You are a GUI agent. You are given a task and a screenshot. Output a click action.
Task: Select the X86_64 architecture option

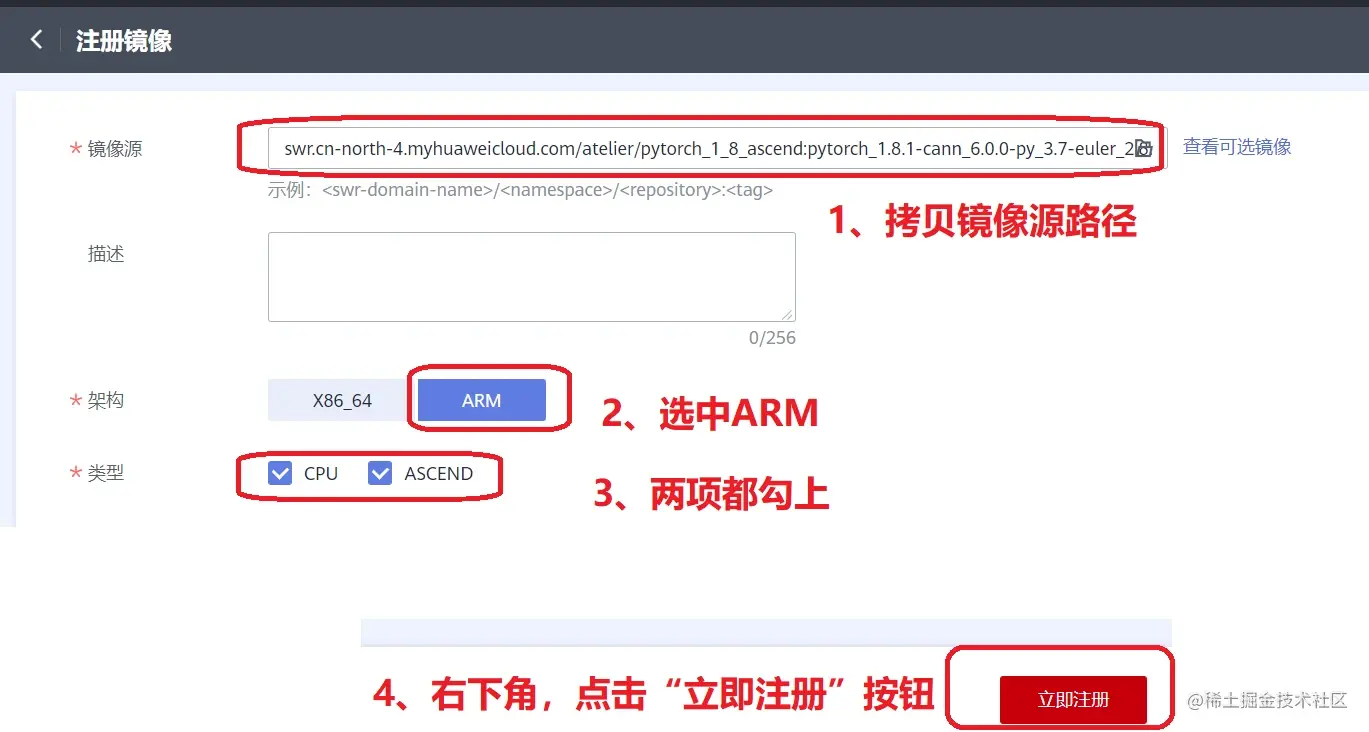coord(342,400)
